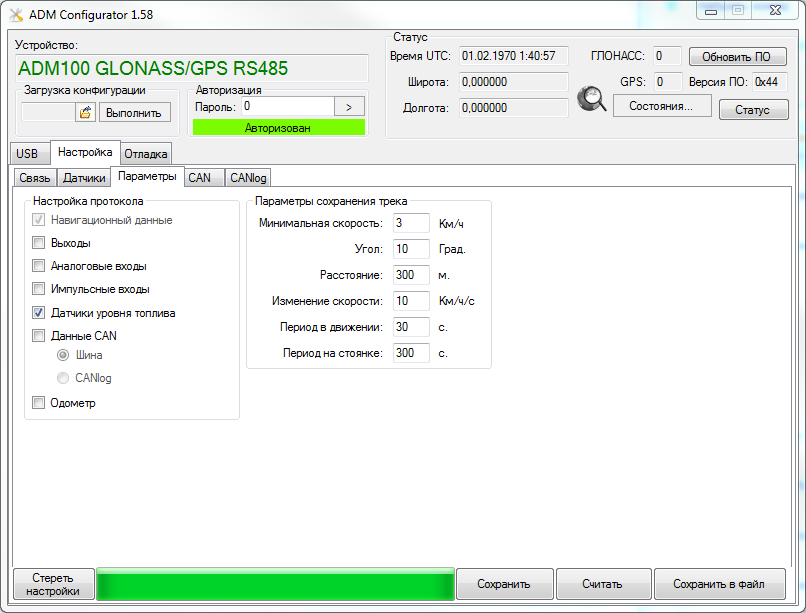Switch to the Настройка tab

point(85,152)
